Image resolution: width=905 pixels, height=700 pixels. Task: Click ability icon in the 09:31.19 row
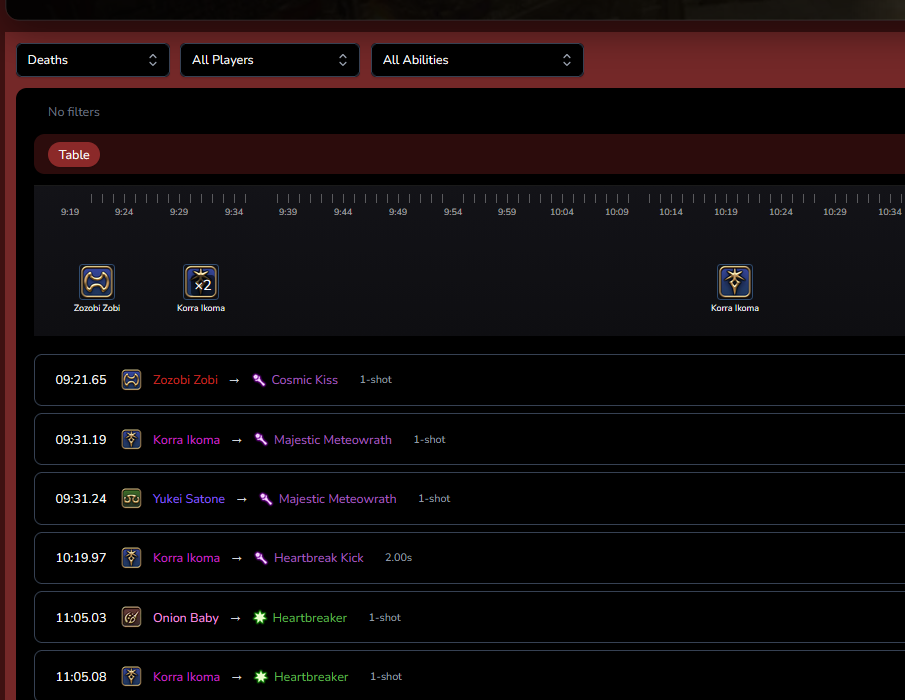click(261, 440)
